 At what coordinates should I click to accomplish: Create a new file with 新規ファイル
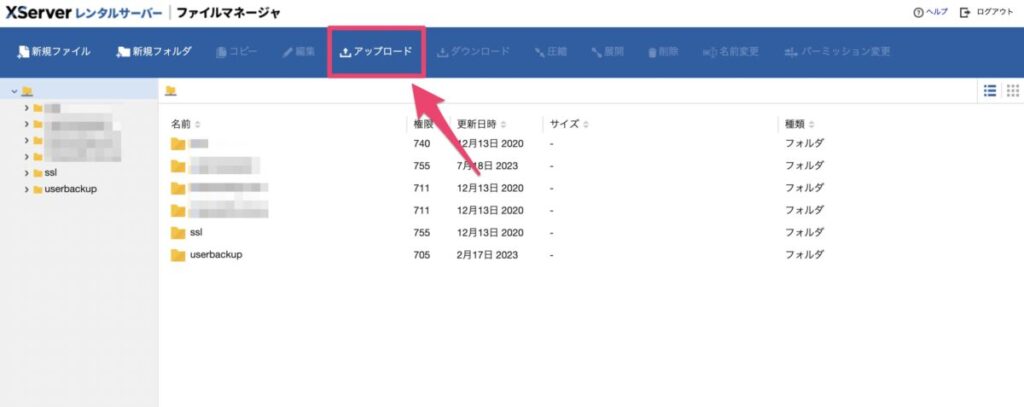54,51
